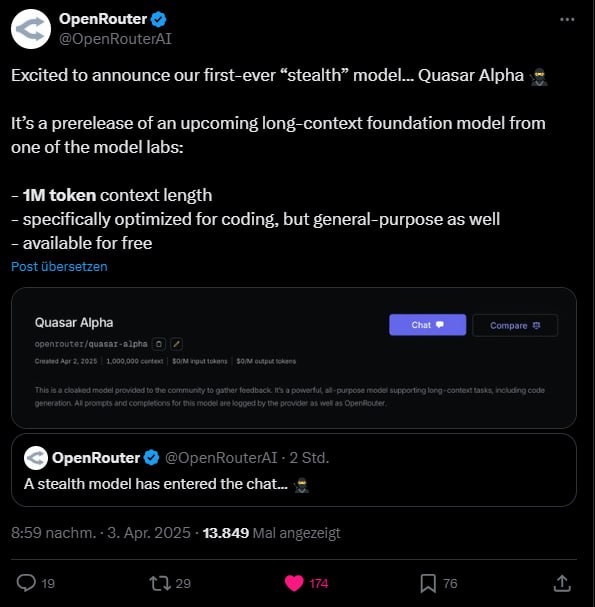Click the Post übersetzen translate link
595x607 pixels.
(x=59, y=267)
